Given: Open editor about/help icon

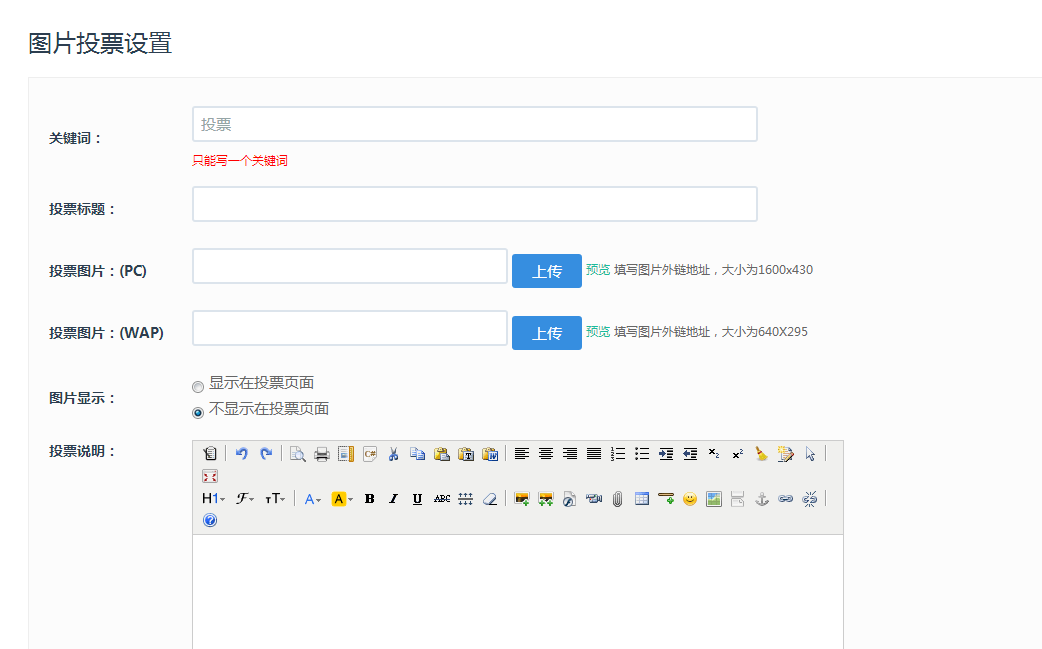Looking at the screenshot, I should point(210,520).
